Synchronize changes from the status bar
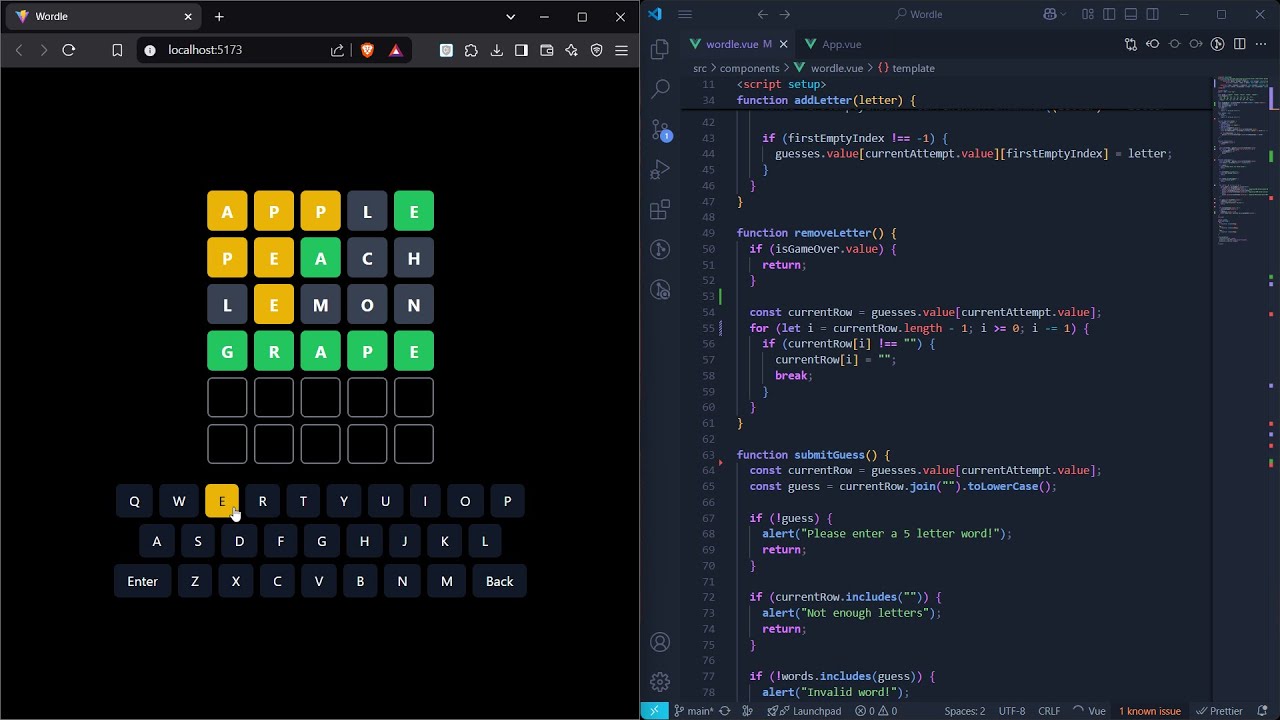 (725, 711)
